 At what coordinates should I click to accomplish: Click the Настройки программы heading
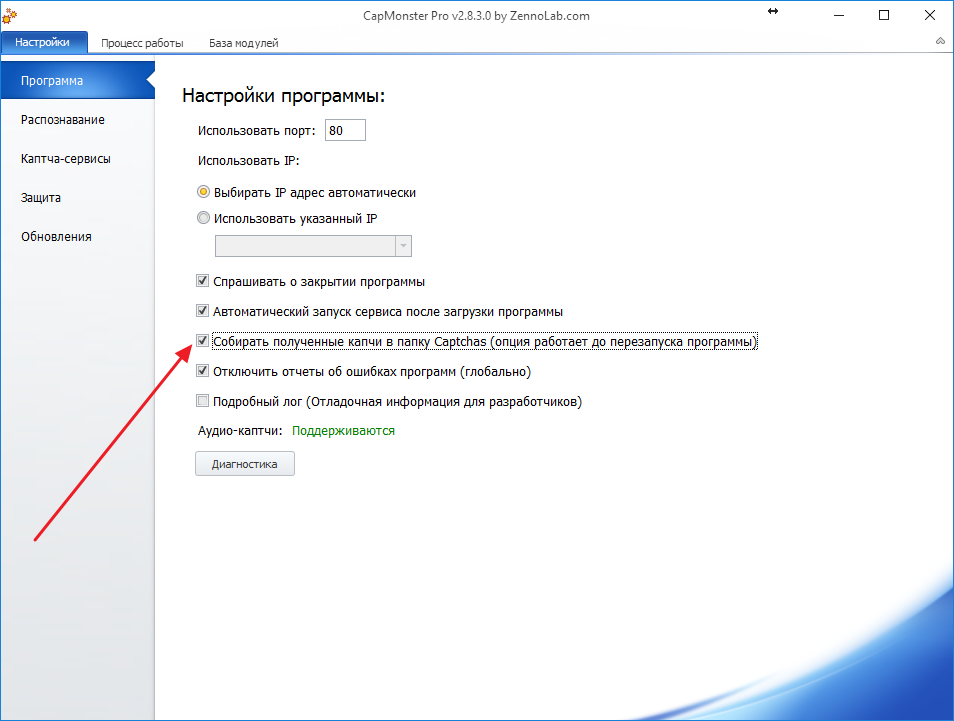point(284,96)
